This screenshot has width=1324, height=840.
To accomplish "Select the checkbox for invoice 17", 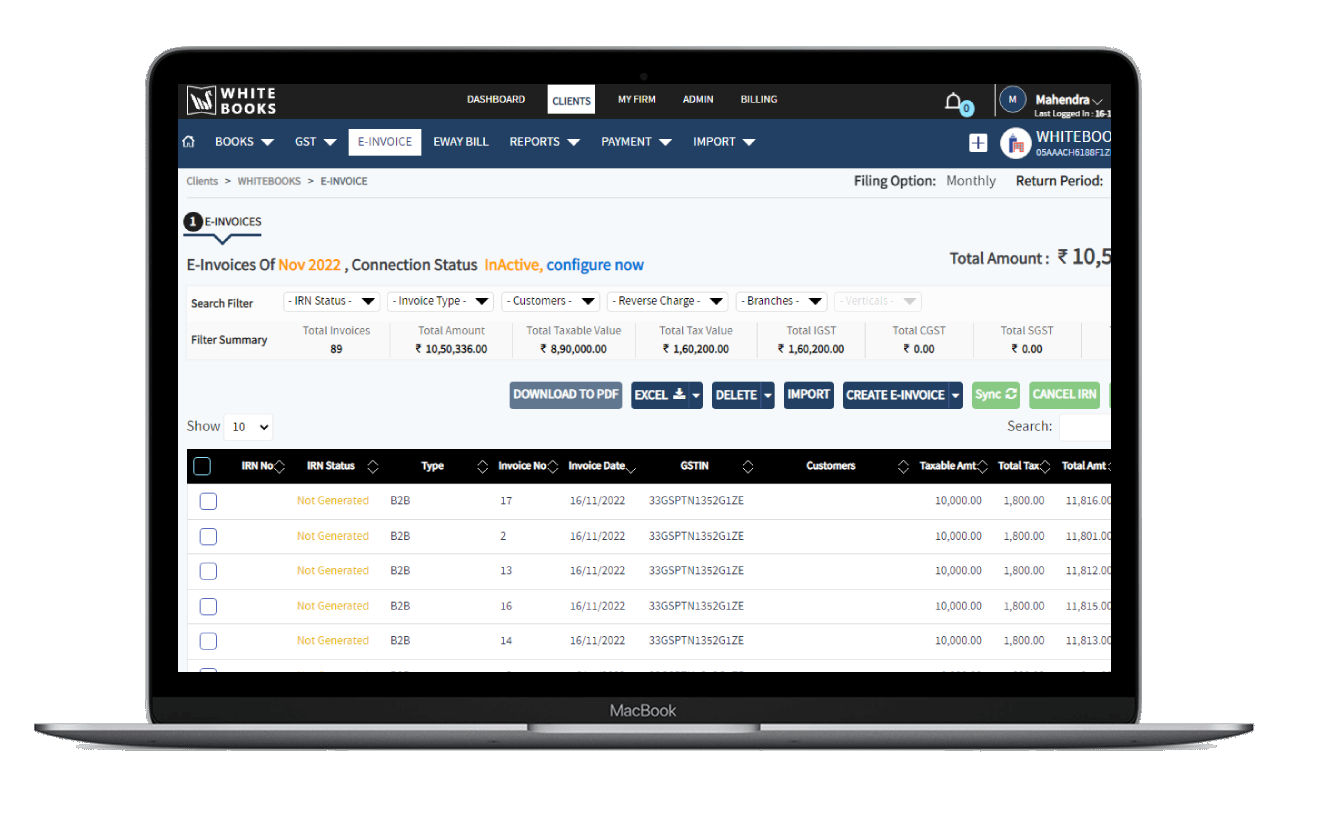I will click(208, 501).
